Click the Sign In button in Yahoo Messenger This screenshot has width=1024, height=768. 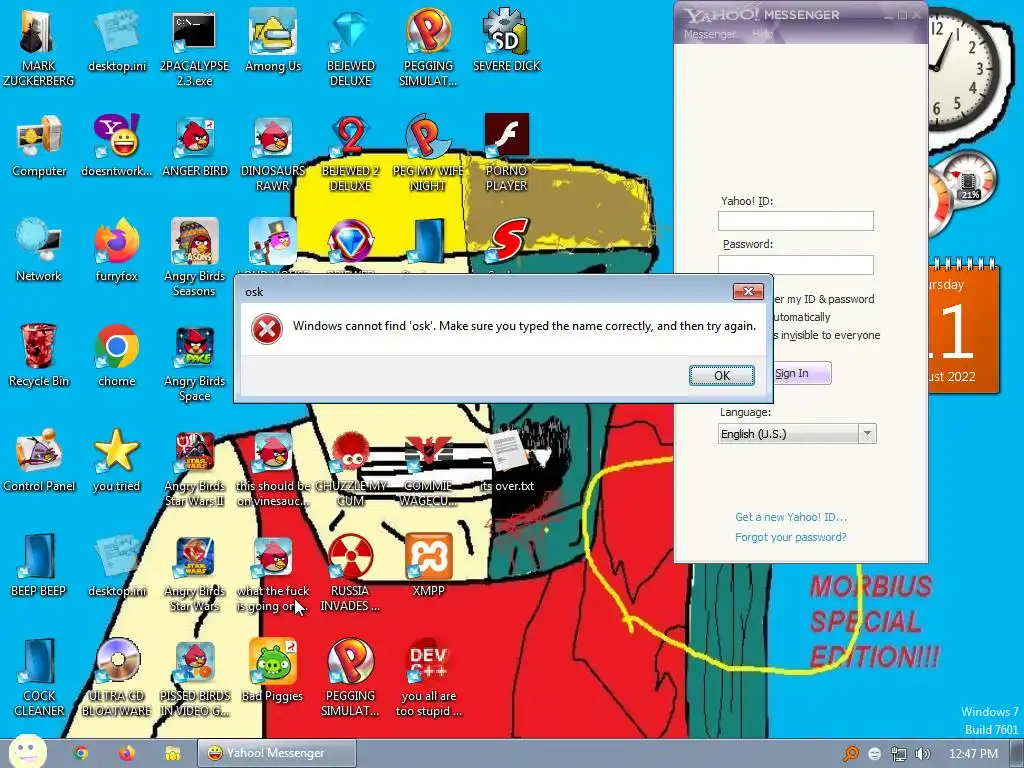pyautogui.click(x=801, y=373)
